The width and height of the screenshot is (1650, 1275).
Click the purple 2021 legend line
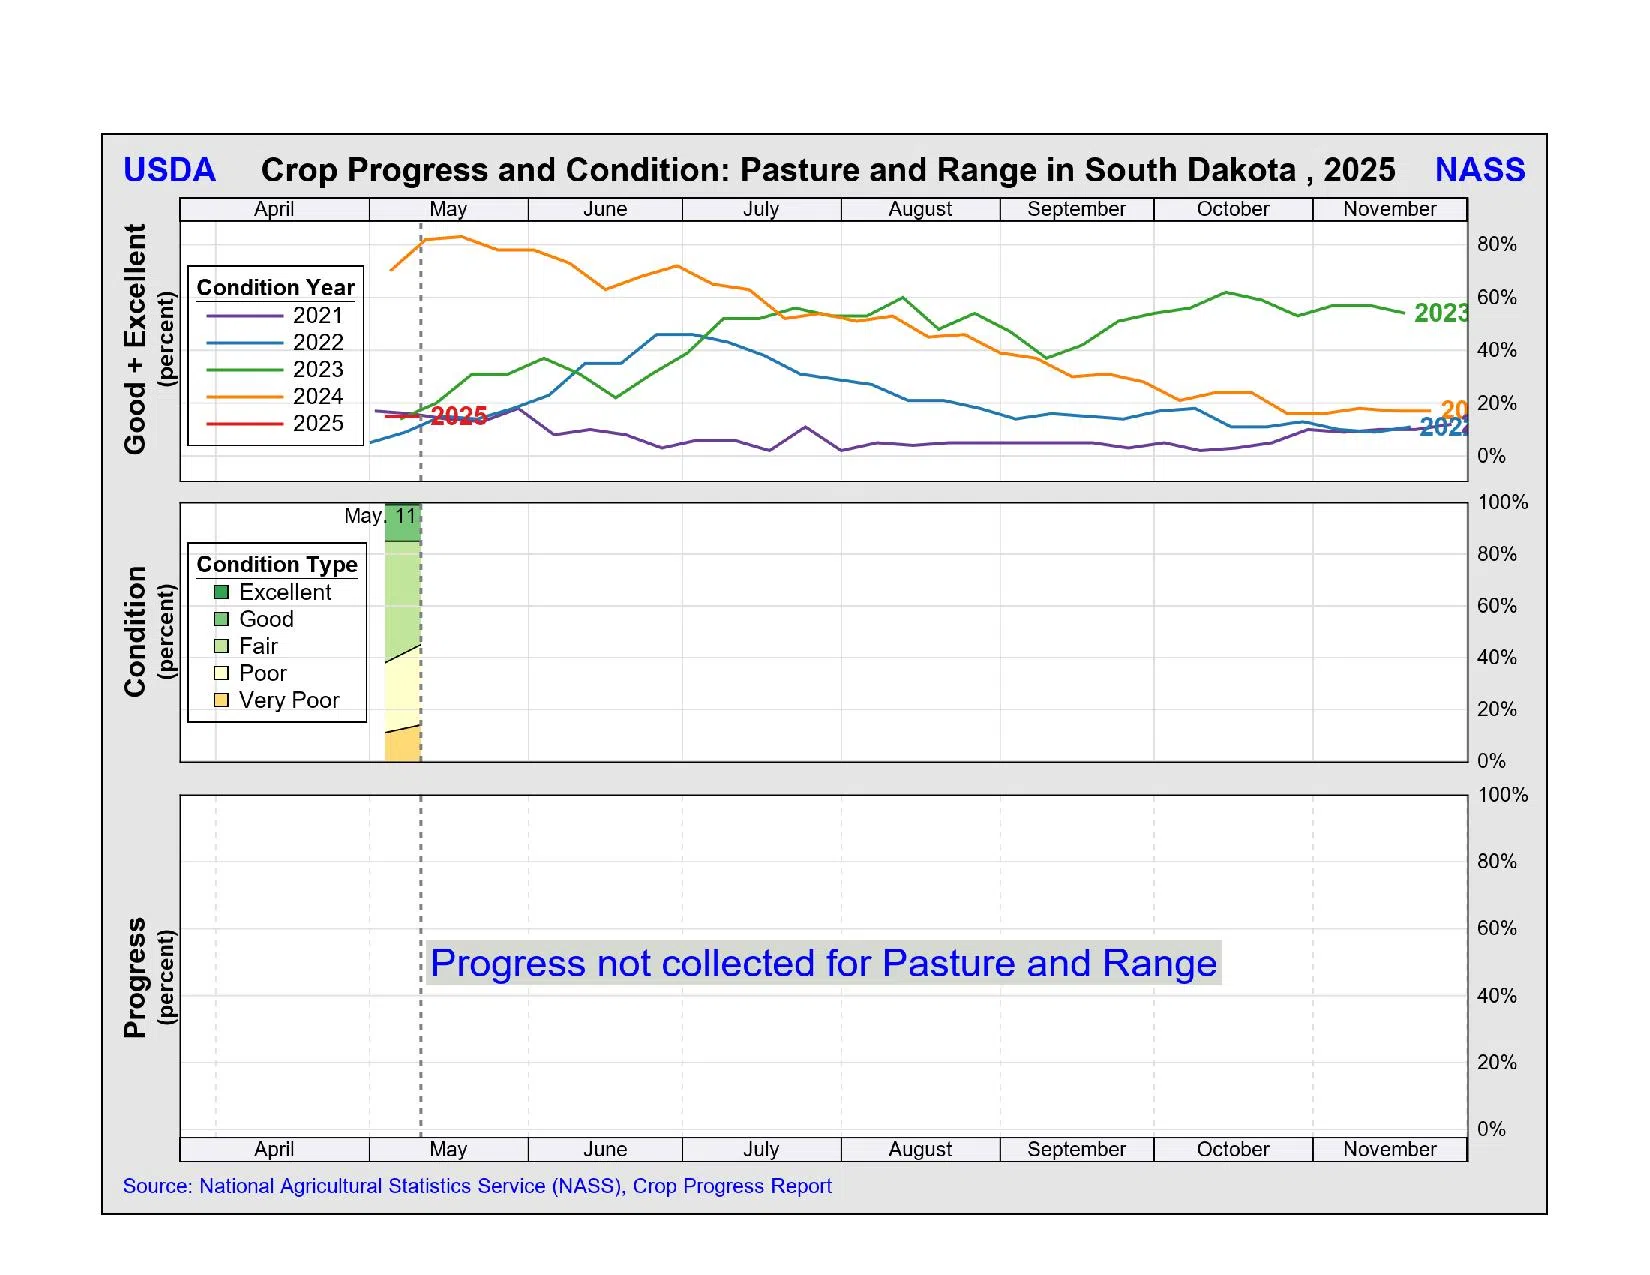[x=245, y=316]
